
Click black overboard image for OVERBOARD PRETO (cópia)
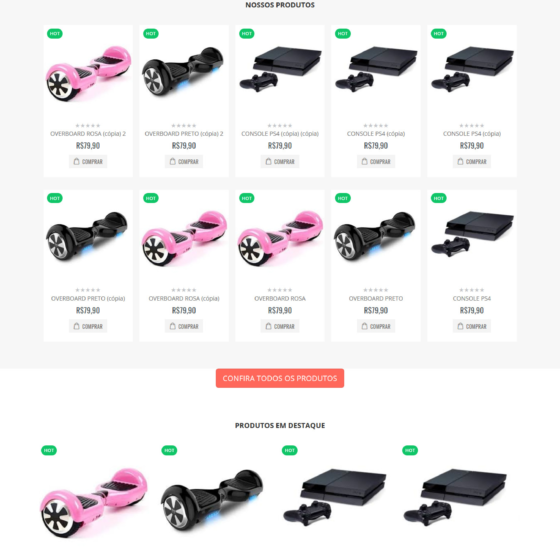click(87, 236)
